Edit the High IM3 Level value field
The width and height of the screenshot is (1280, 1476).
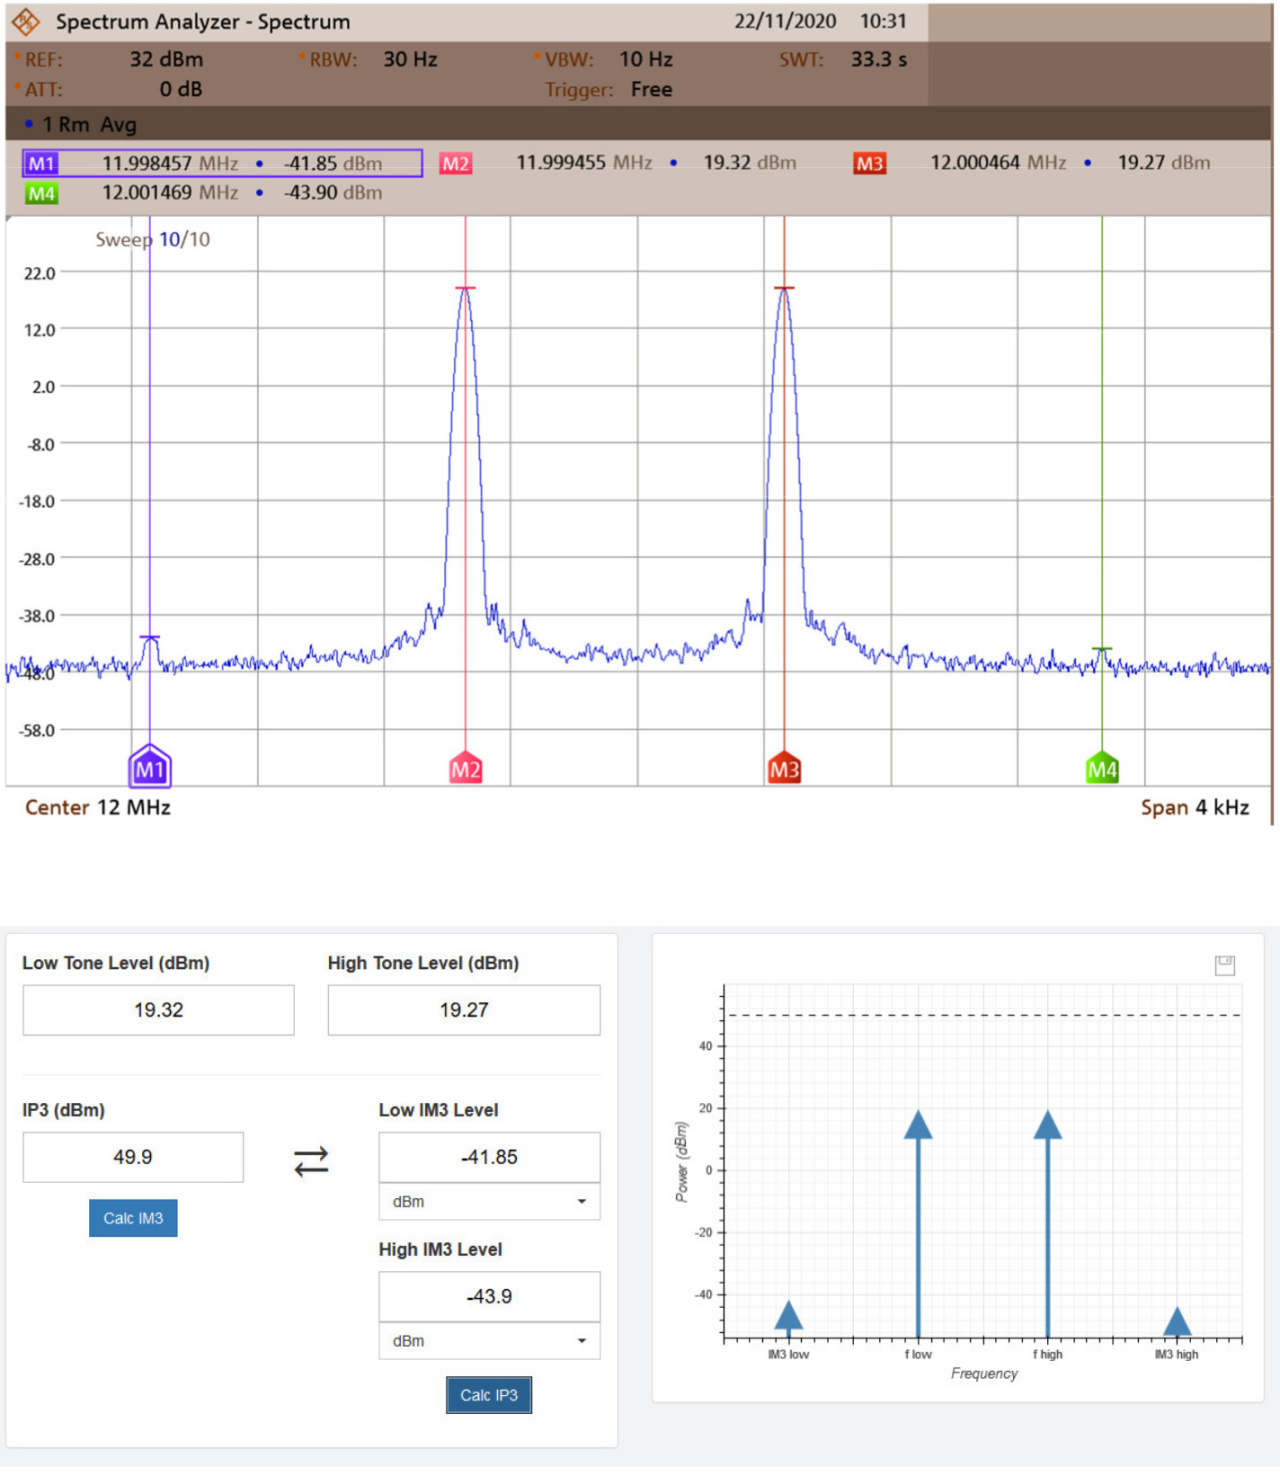(x=489, y=1296)
